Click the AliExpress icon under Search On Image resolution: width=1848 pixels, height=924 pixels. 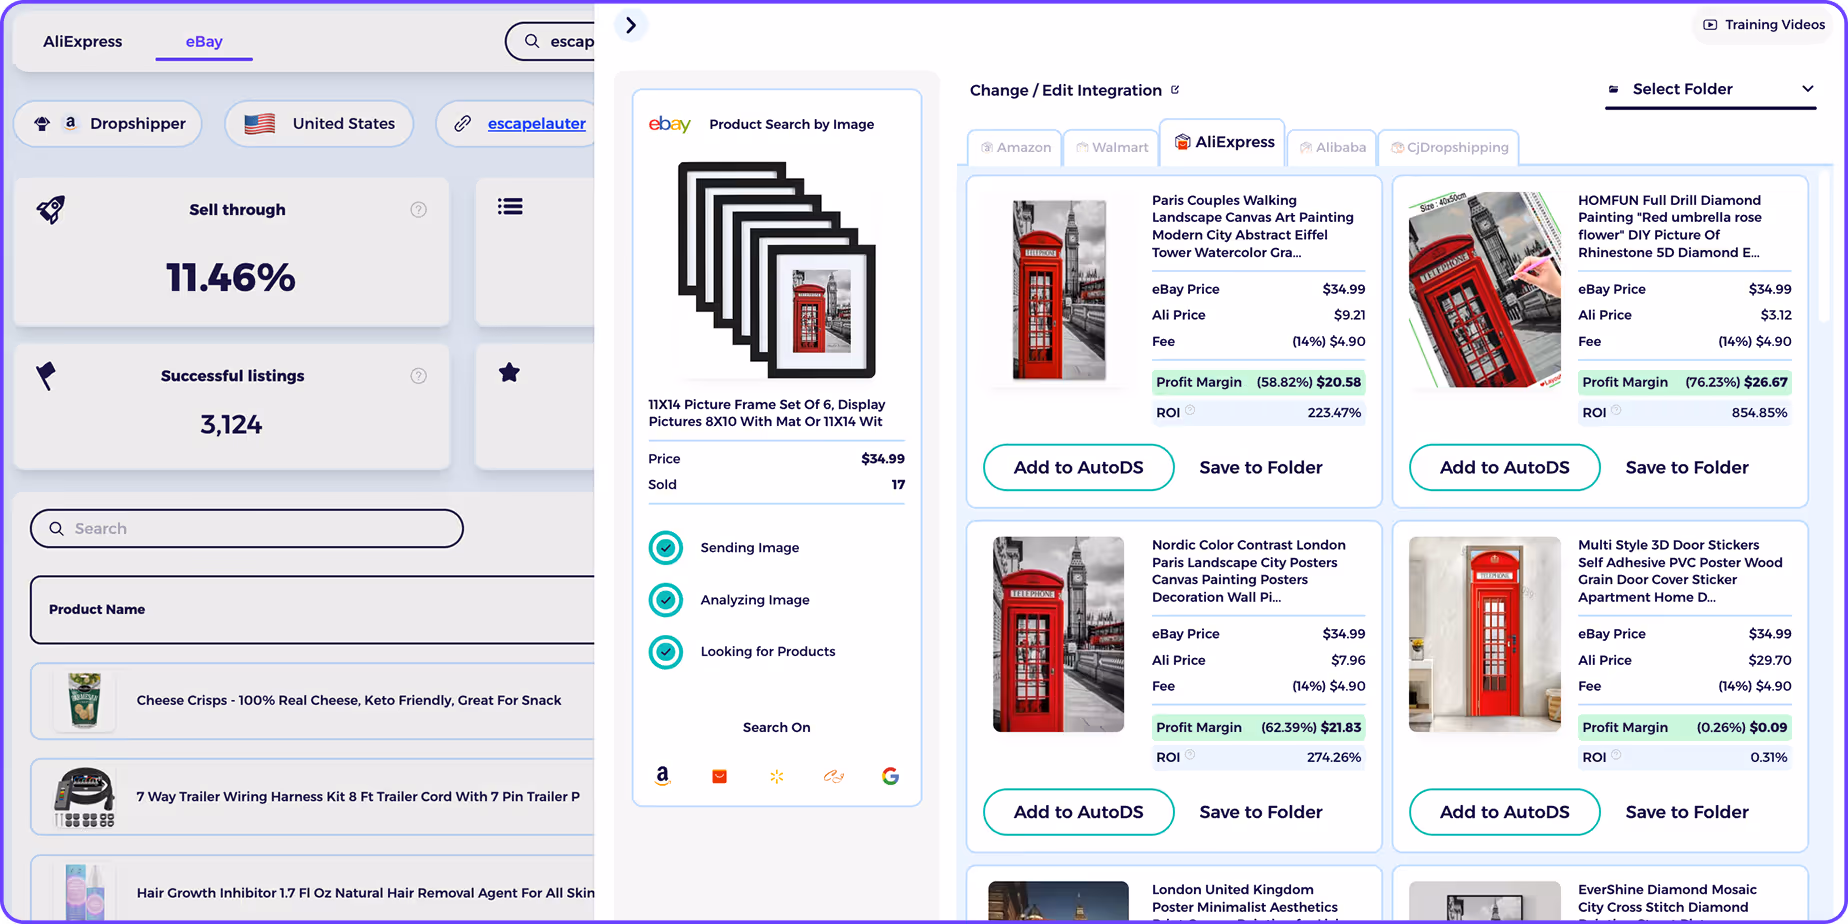pyautogui.click(x=719, y=776)
